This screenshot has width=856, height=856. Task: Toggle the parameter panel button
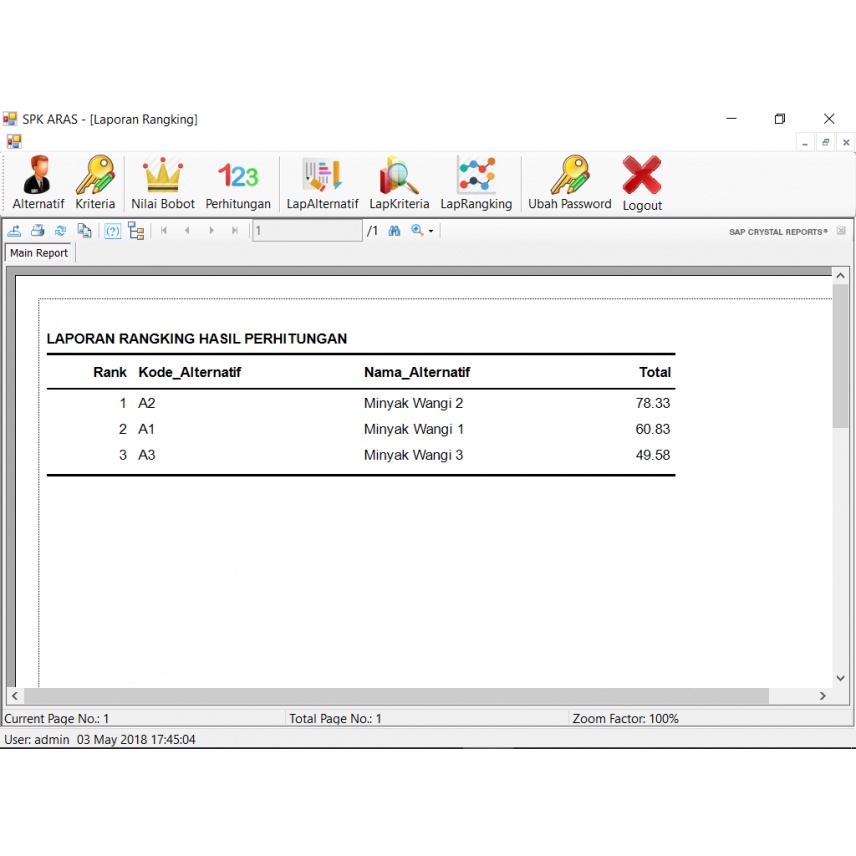pyautogui.click(x=112, y=231)
